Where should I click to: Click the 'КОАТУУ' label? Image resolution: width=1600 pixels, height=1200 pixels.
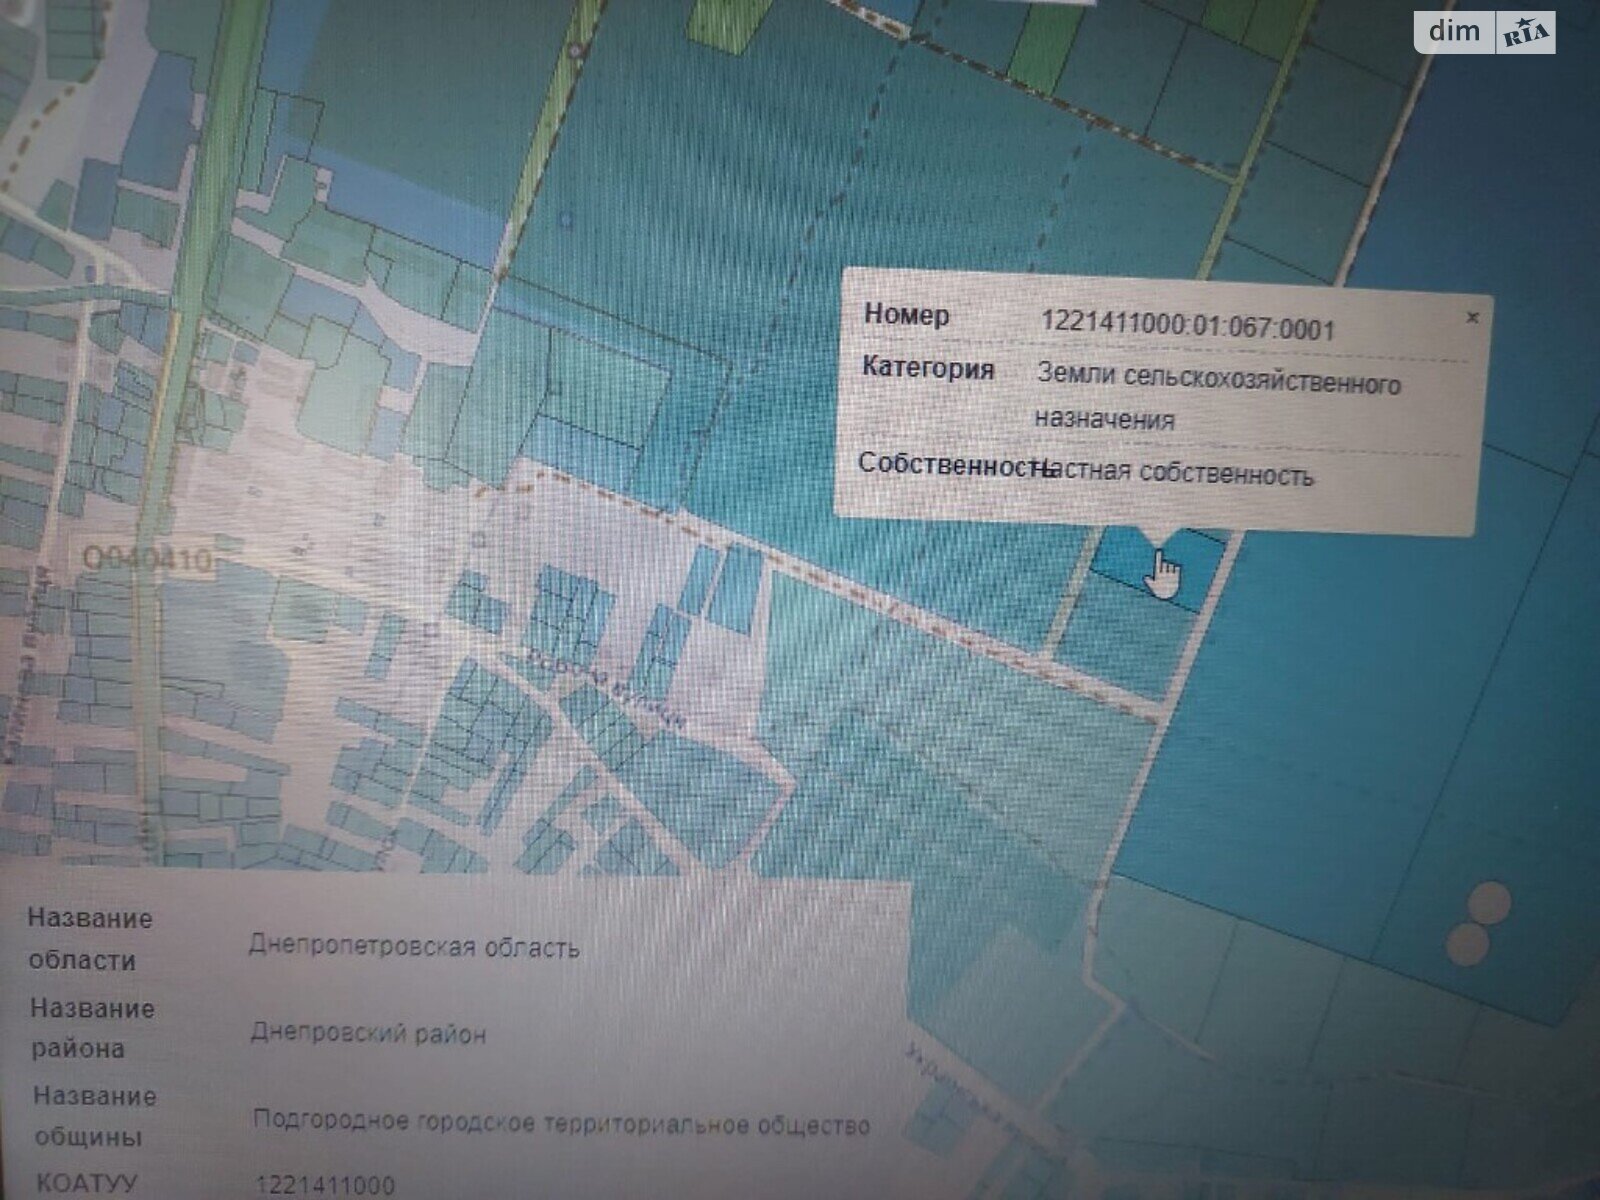pyautogui.click(x=86, y=1183)
